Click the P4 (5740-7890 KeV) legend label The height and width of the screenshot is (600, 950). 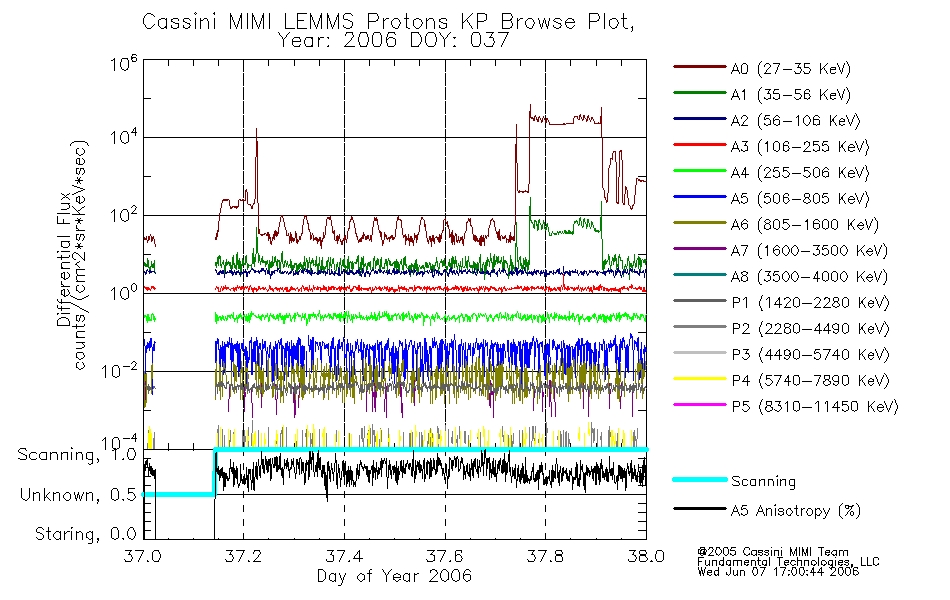click(x=810, y=381)
